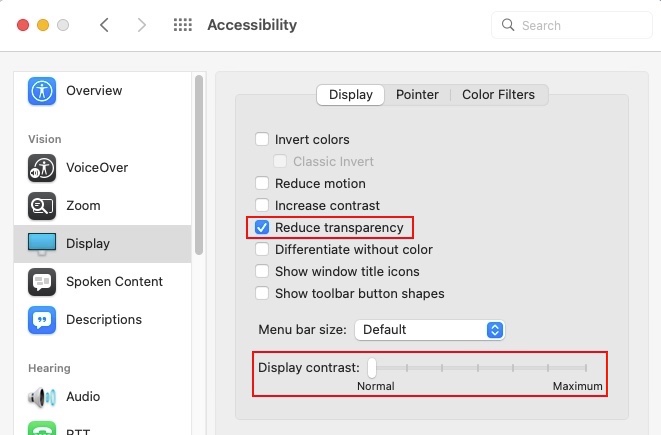Open the Spoken Content icon
Image resolution: width=661 pixels, height=435 pixels.
(x=42, y=282)
